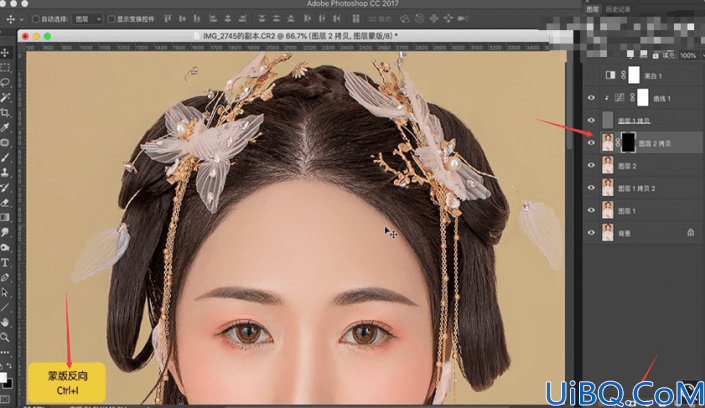Viewport: 705px width, 408px height.
Task: Select the Eraser tool
Action: (5, 202)
